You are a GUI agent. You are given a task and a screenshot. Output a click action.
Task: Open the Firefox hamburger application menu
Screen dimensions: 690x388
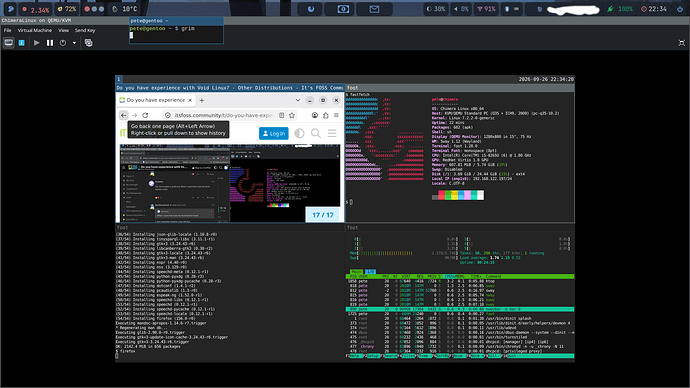[x=336, y=115]
